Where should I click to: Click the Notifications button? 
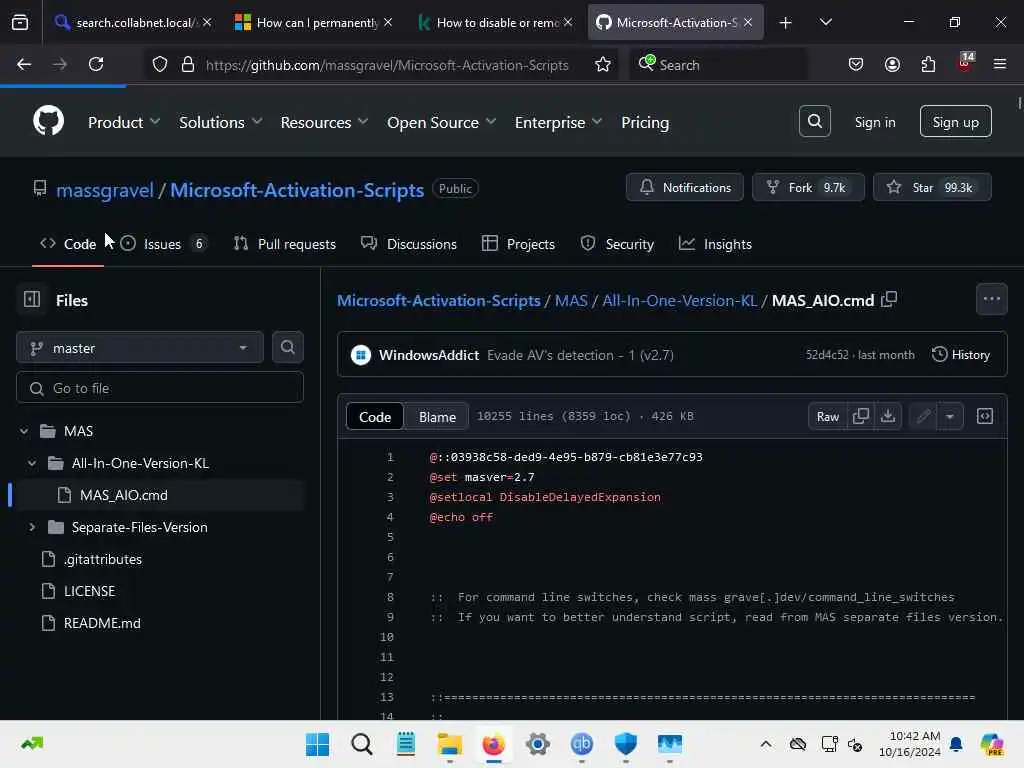pyautogui.click(x=684, y=187)
